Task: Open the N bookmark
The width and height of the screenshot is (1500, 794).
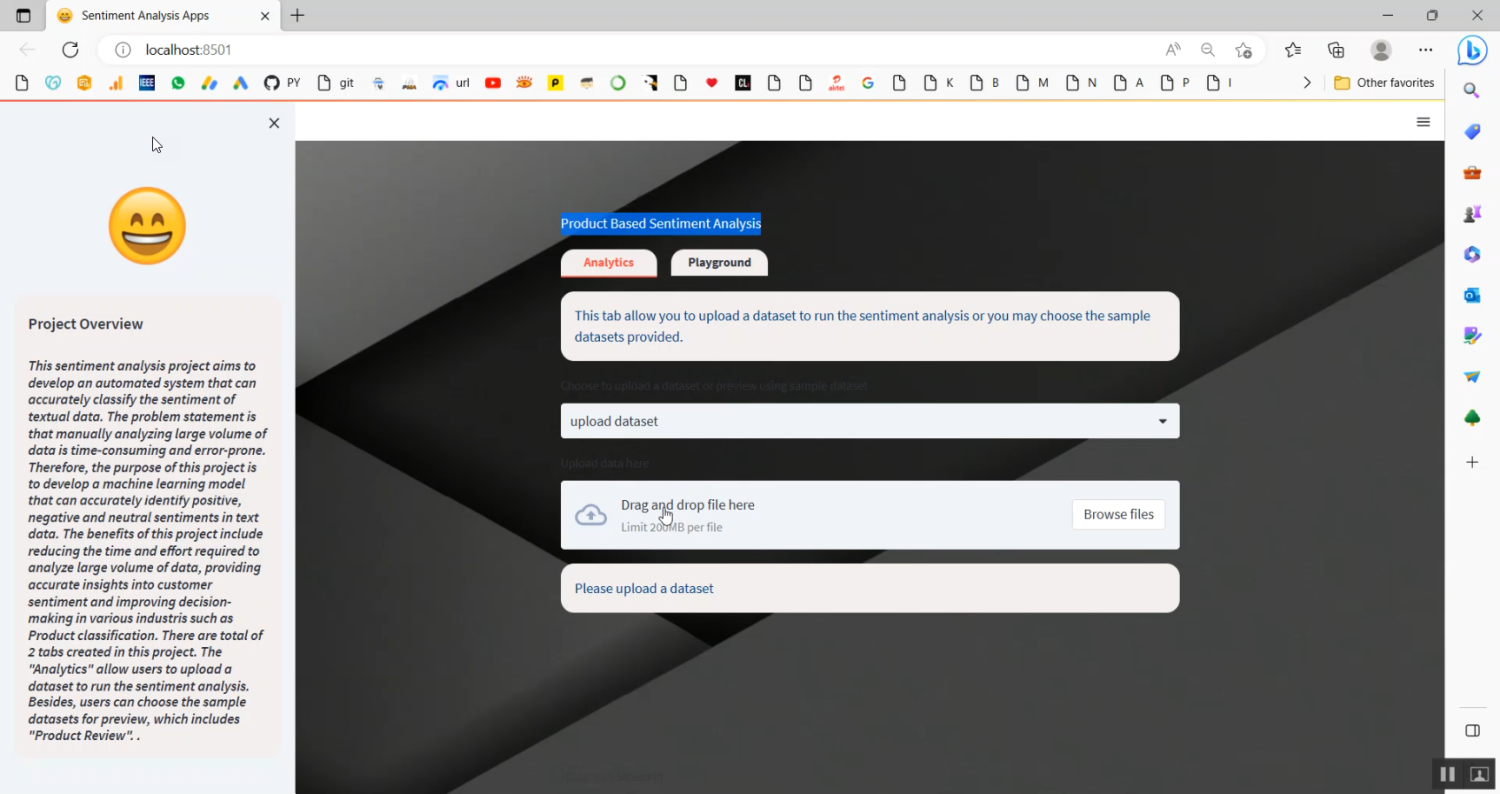Action: 1081,83
